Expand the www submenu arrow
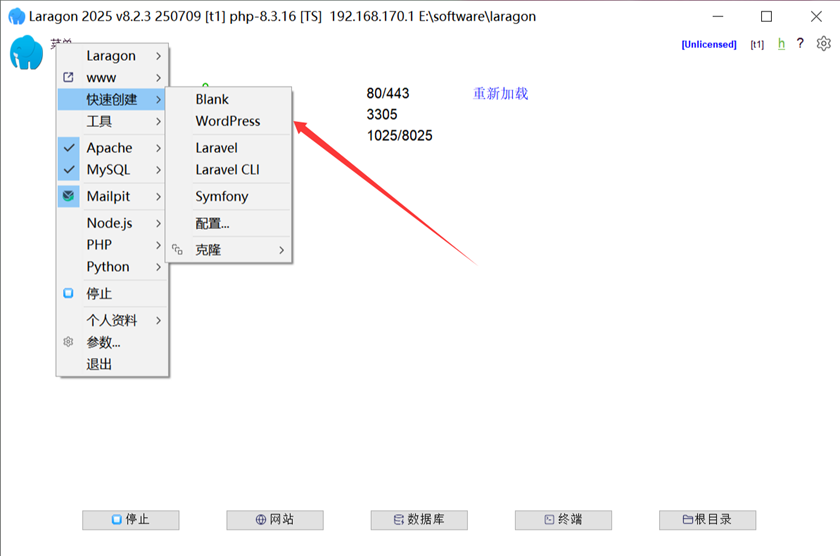This screenshot has width=840, height=556. [158, 78]
